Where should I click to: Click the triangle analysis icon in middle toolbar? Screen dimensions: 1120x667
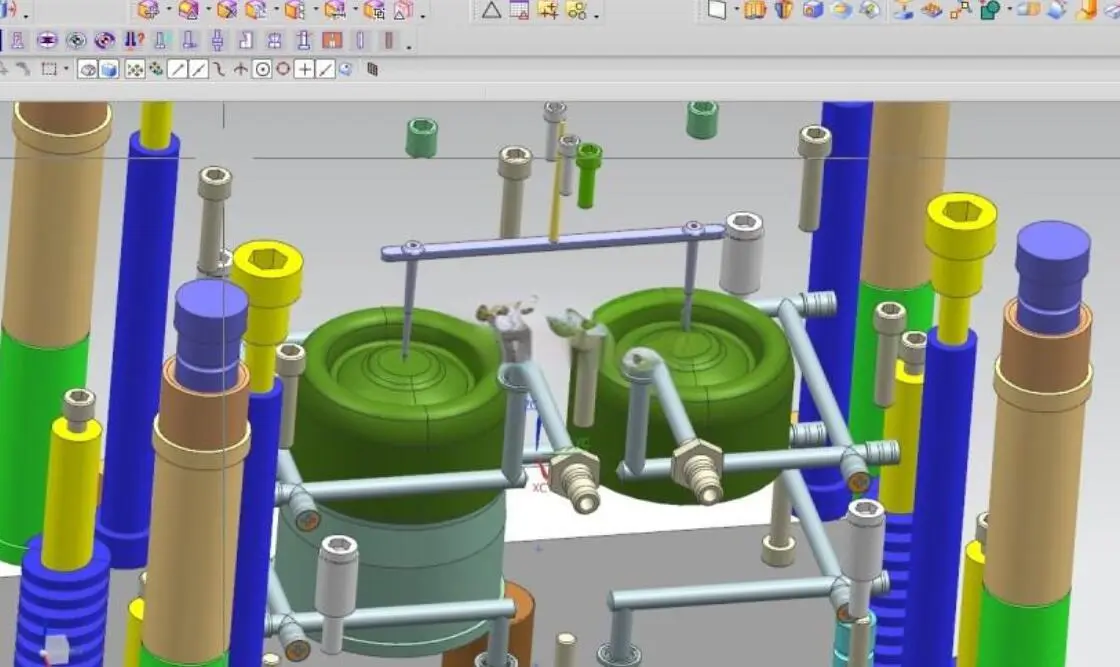[x=491, y=11]
